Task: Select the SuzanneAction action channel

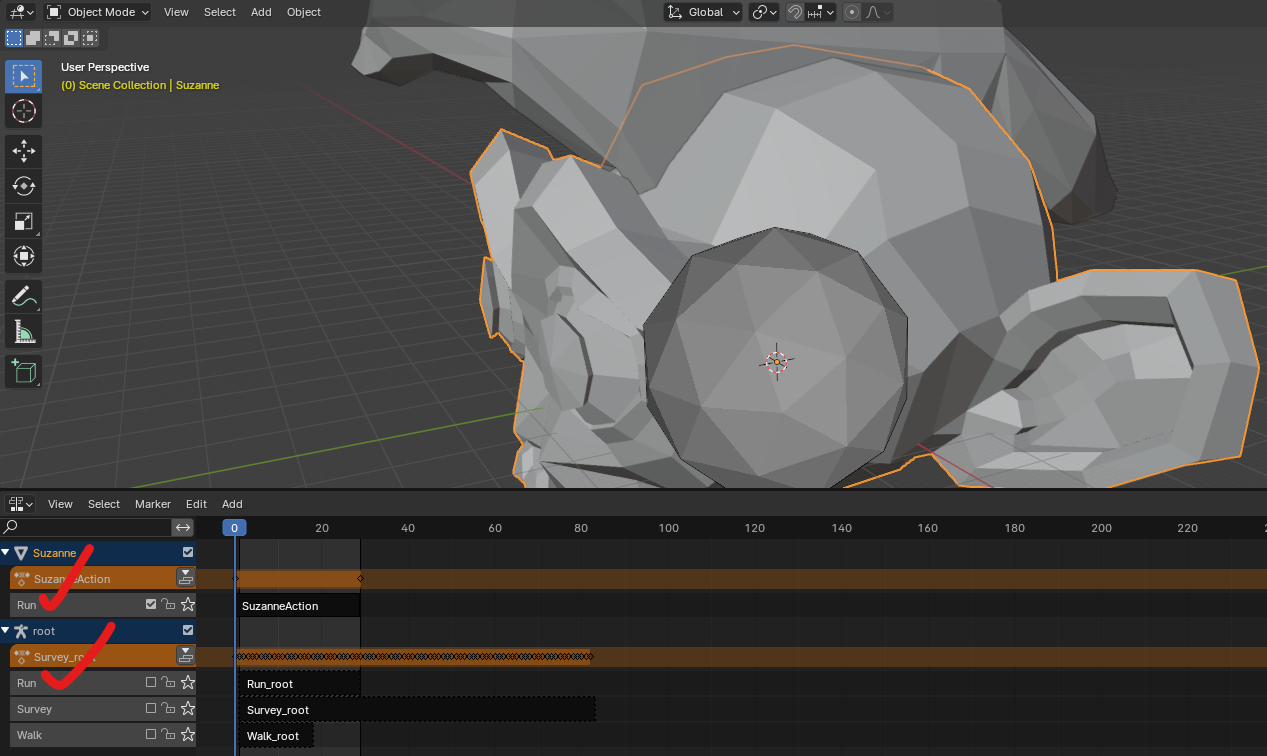Action: pyautogui.click(x=92, y=578)
